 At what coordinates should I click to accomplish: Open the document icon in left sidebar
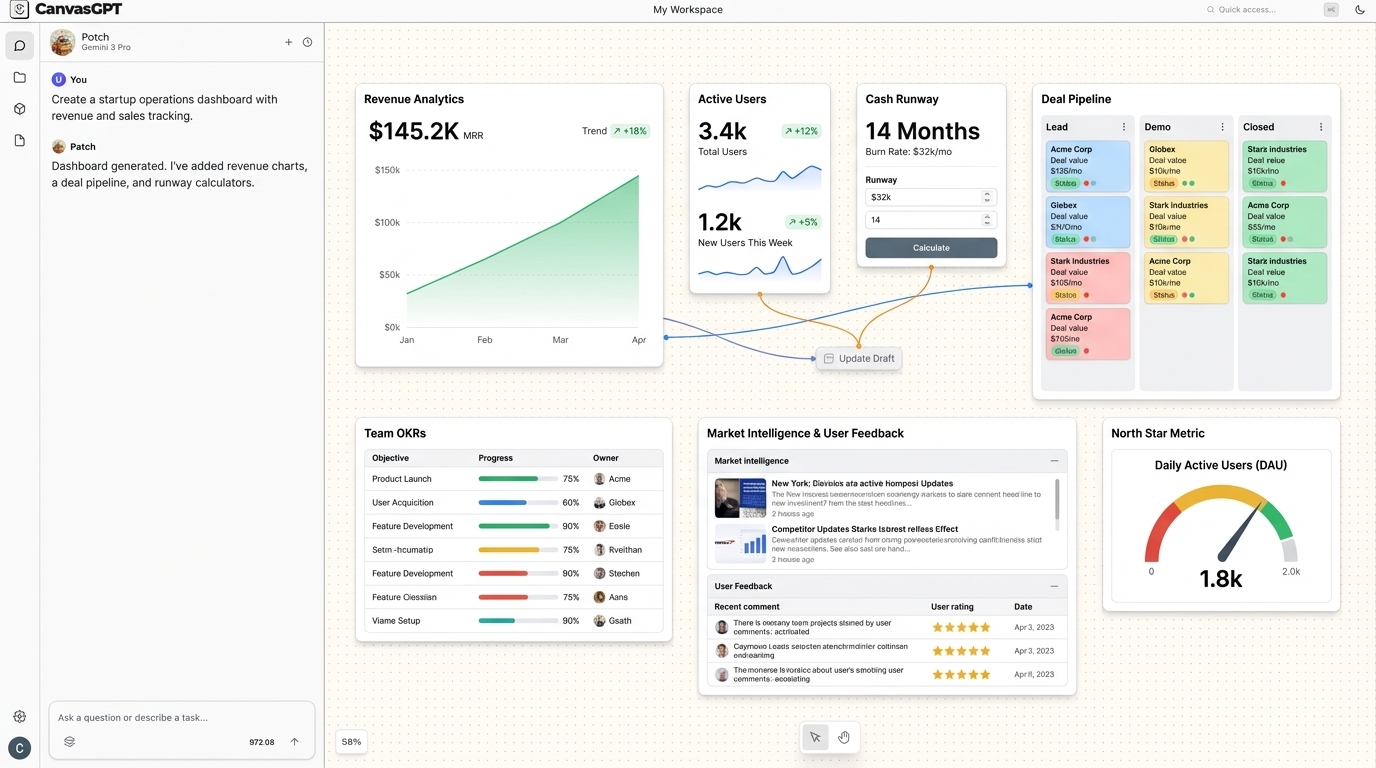point(19,141)
